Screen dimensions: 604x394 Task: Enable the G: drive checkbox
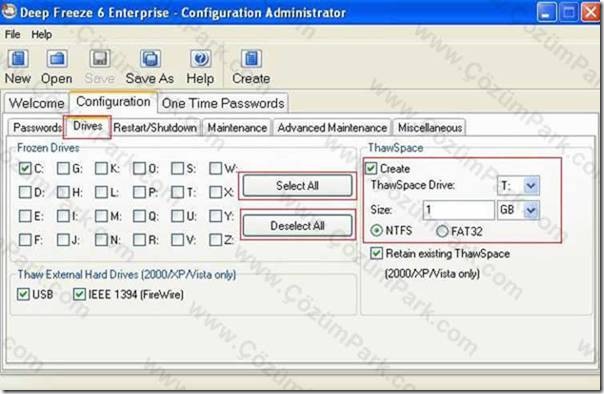[63, 168]
